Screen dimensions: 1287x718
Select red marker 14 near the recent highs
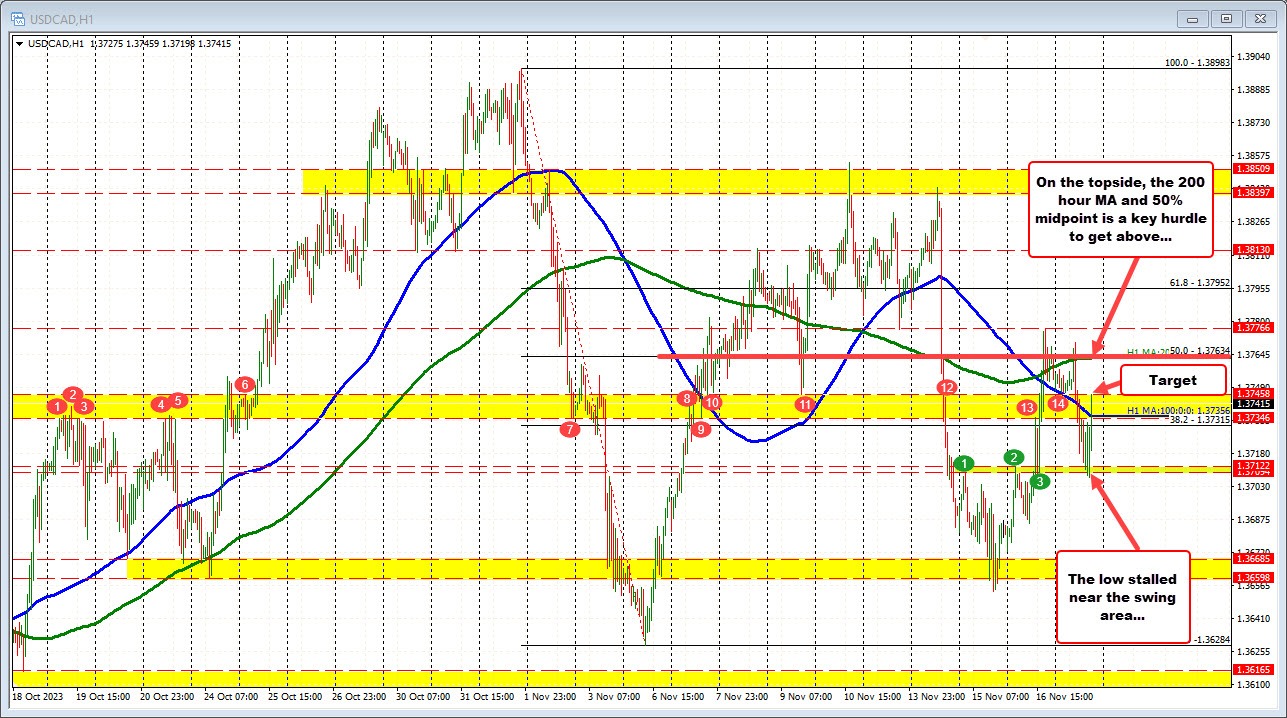[1058, 404]
